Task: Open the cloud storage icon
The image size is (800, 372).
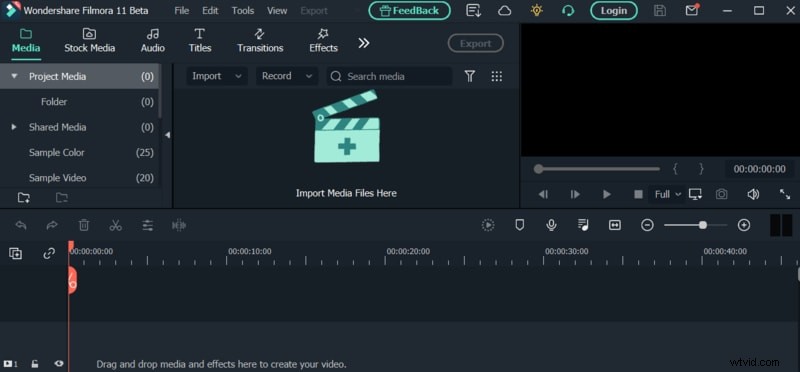Action: point(505,11)
